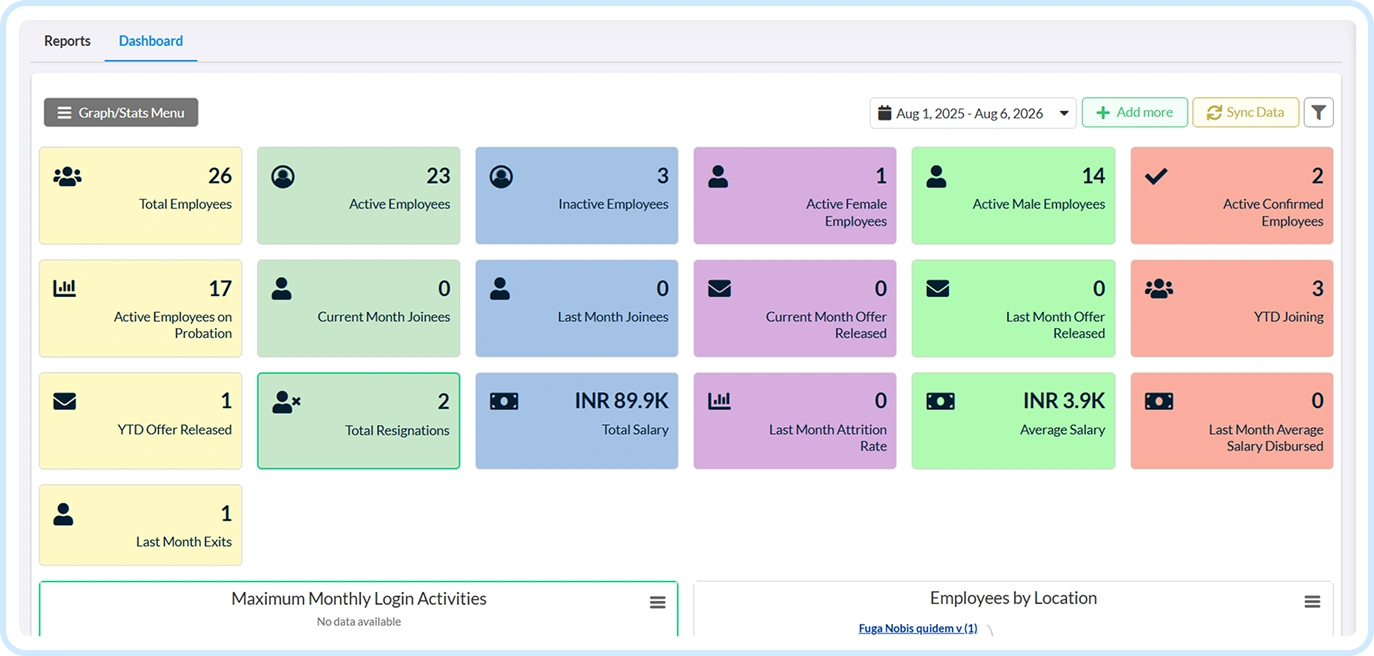Switch to the Reports tab
This screenshot has width=1374, height=656.
click(67, 41)
